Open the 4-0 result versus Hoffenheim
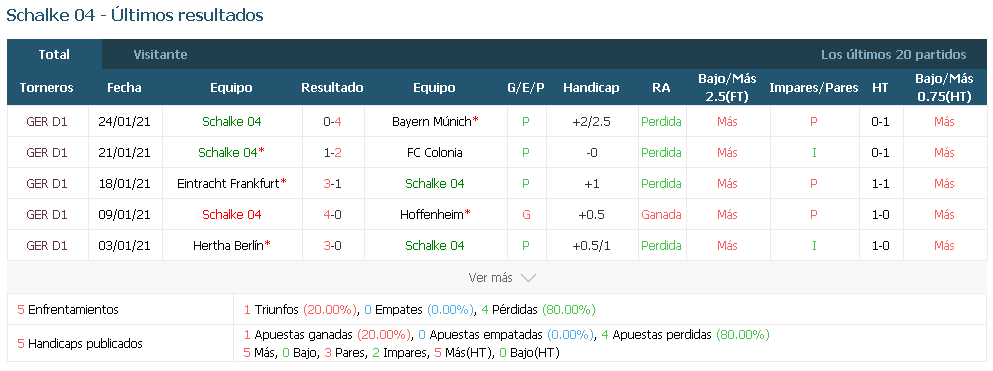Screen dimensions: 993x371 coord(332,215)
